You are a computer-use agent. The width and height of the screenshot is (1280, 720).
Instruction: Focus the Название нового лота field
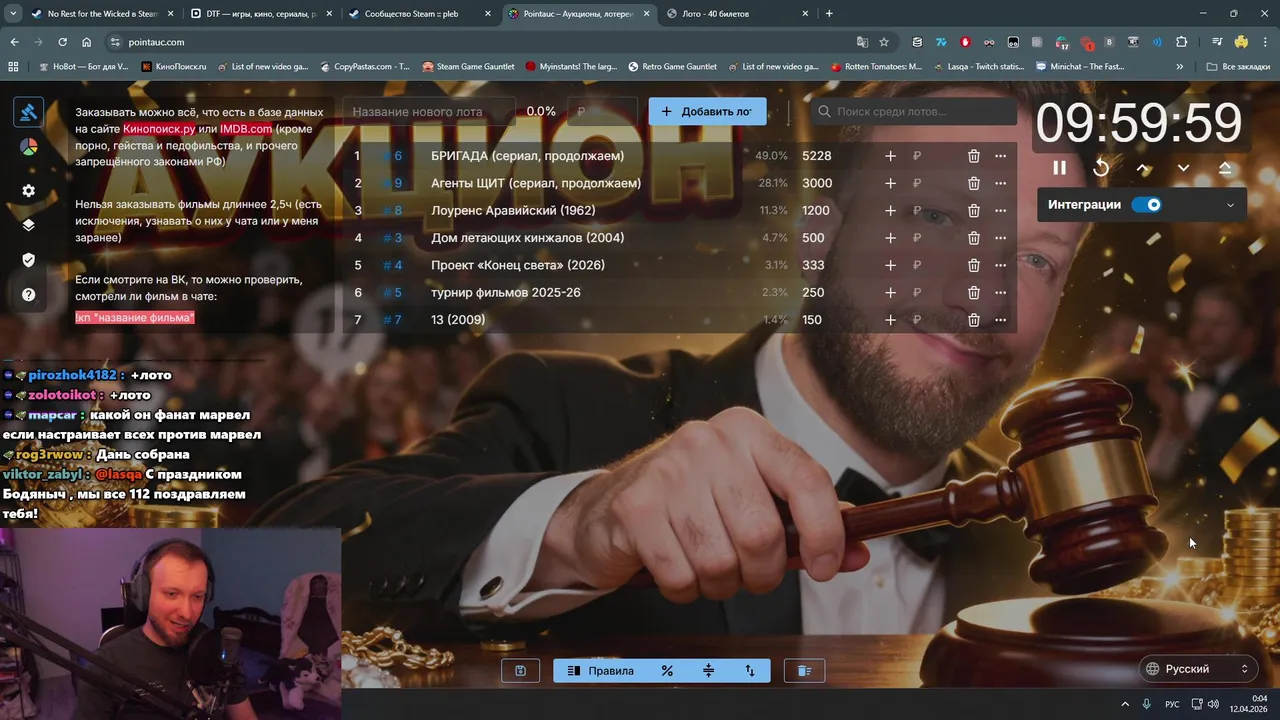pyautogui.click(x=428, y=111)
